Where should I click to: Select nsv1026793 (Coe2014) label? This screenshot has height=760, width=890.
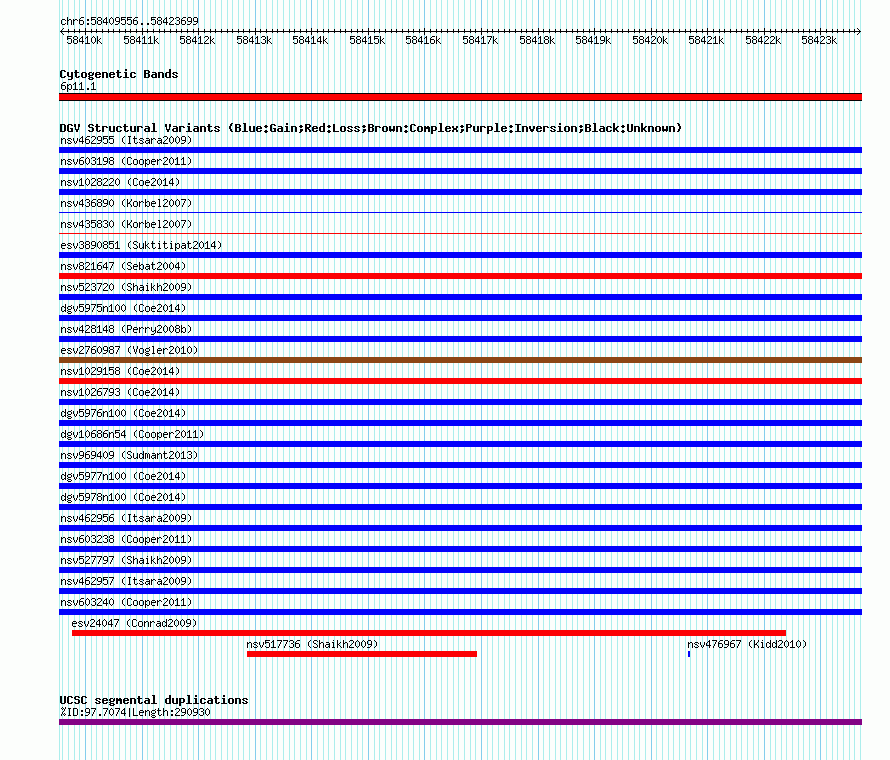(x=120, y=392)
